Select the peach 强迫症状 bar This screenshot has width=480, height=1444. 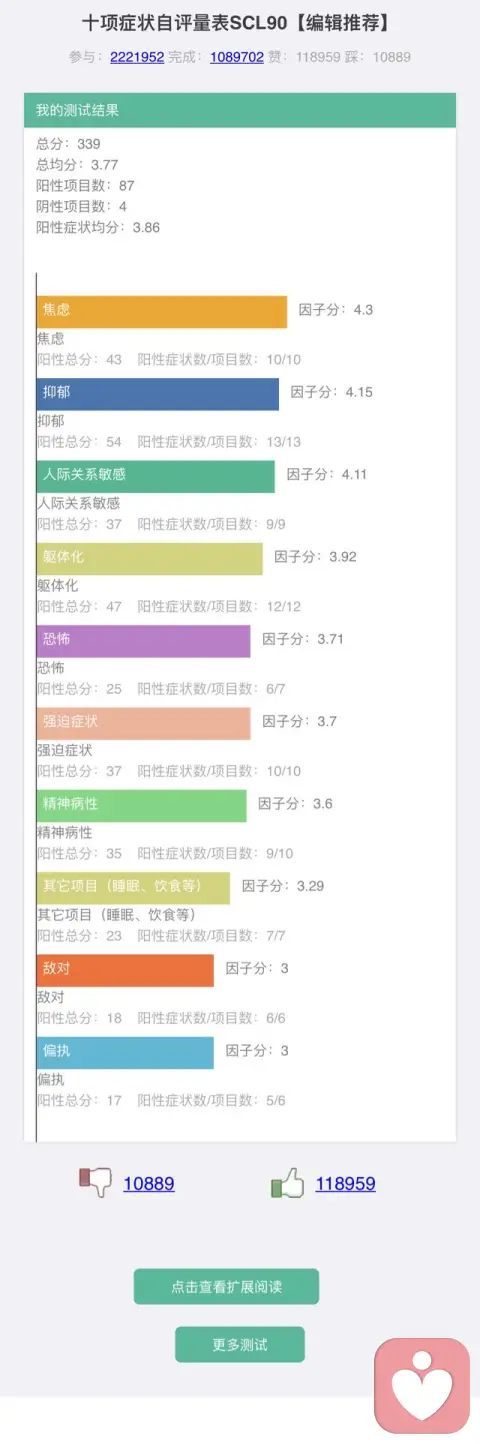(x=144, y=723)
